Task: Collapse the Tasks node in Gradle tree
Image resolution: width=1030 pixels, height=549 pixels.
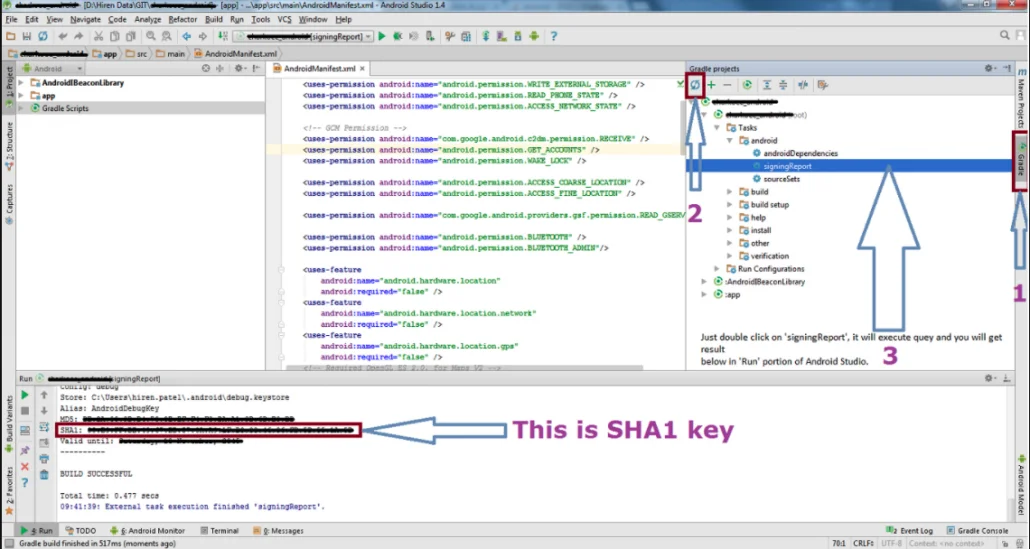Action: [717, 128]
